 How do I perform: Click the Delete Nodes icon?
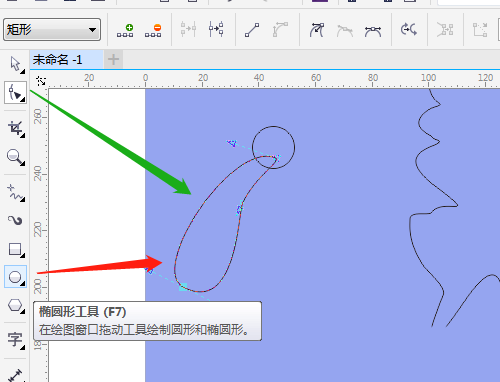point(153,30)
